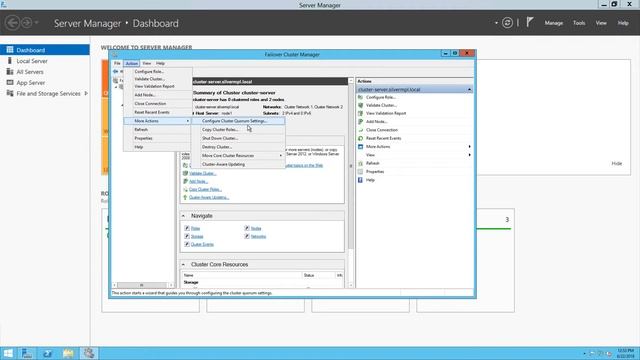This screenshot has width=640, height=360.
Task: Open Networks link in Navigate section
Action: point(258,236)
